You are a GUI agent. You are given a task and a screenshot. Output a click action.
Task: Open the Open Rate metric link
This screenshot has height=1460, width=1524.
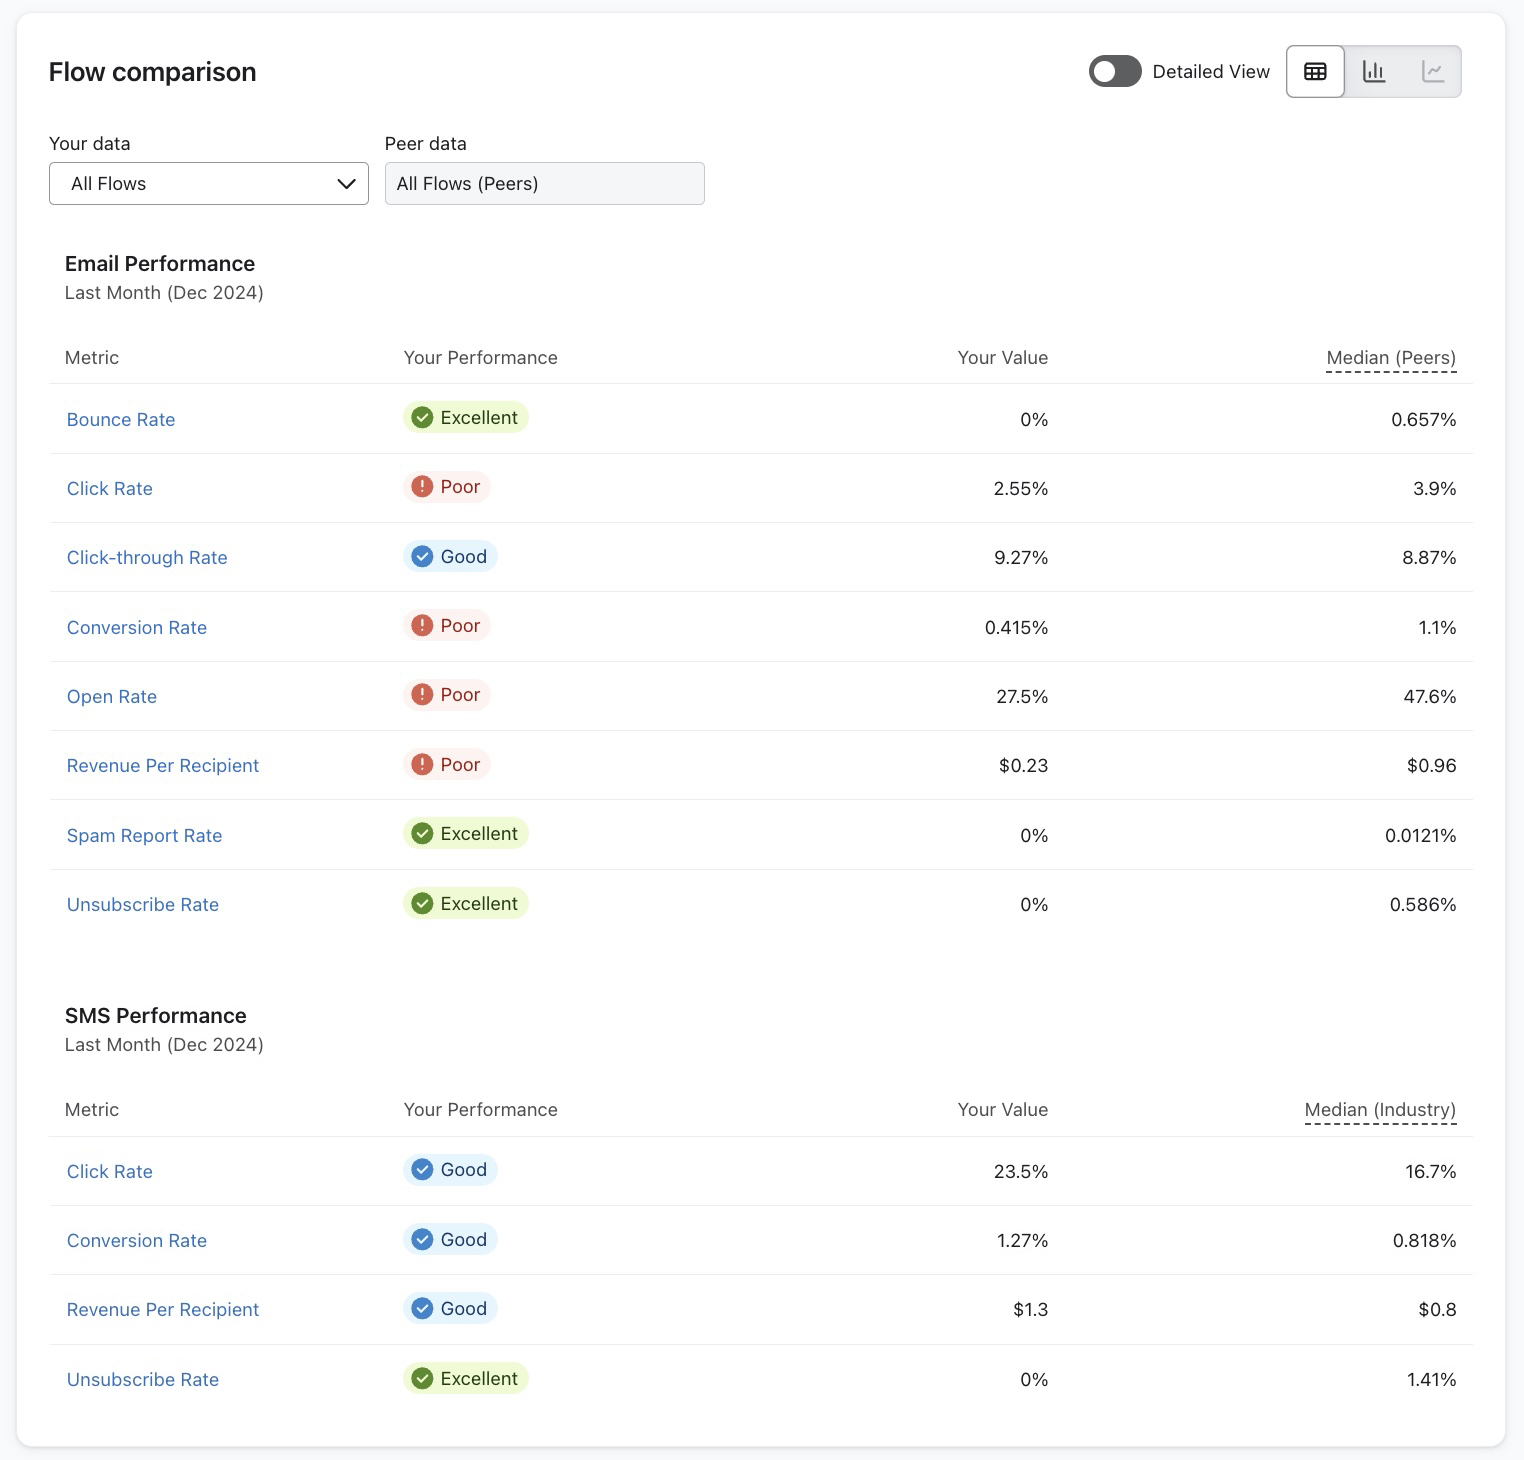coord(112,697)
